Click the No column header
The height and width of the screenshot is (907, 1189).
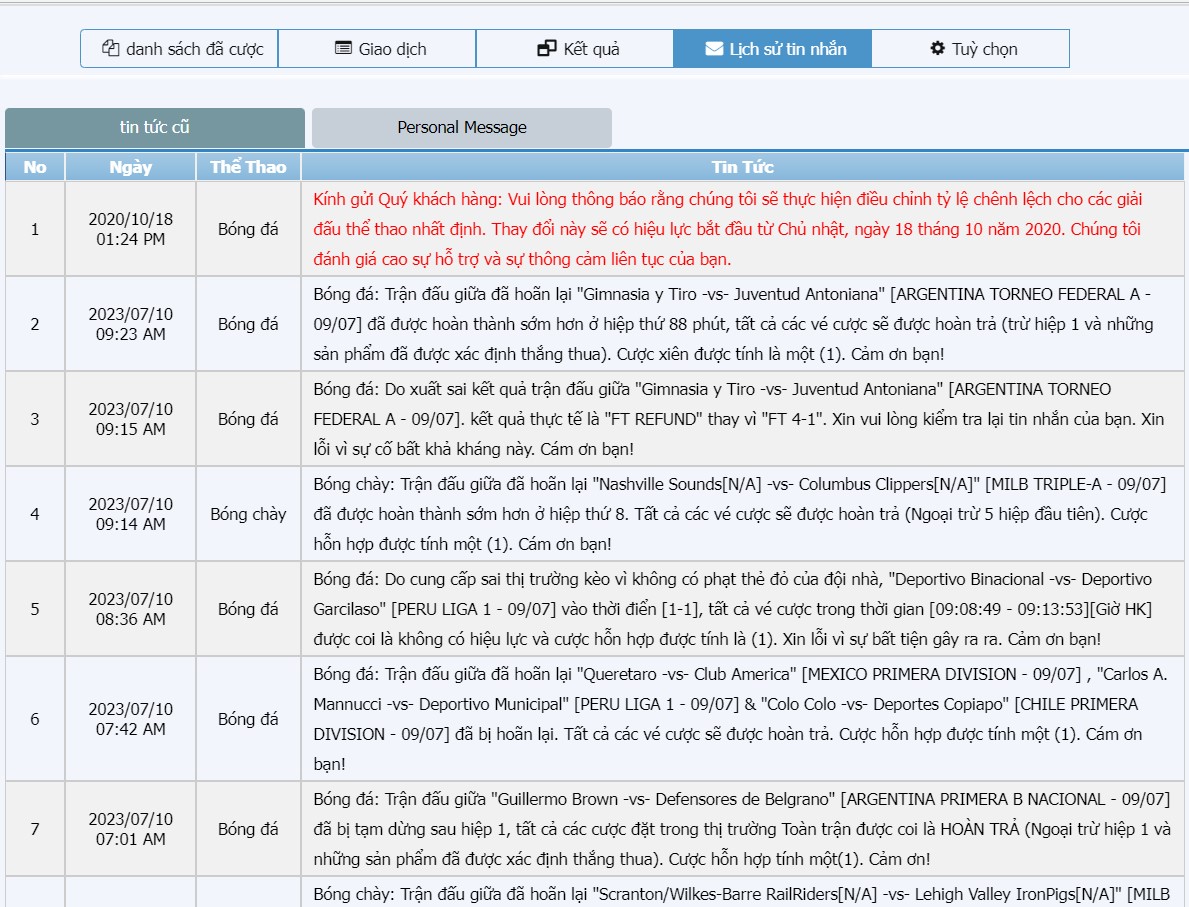point(35,167)
